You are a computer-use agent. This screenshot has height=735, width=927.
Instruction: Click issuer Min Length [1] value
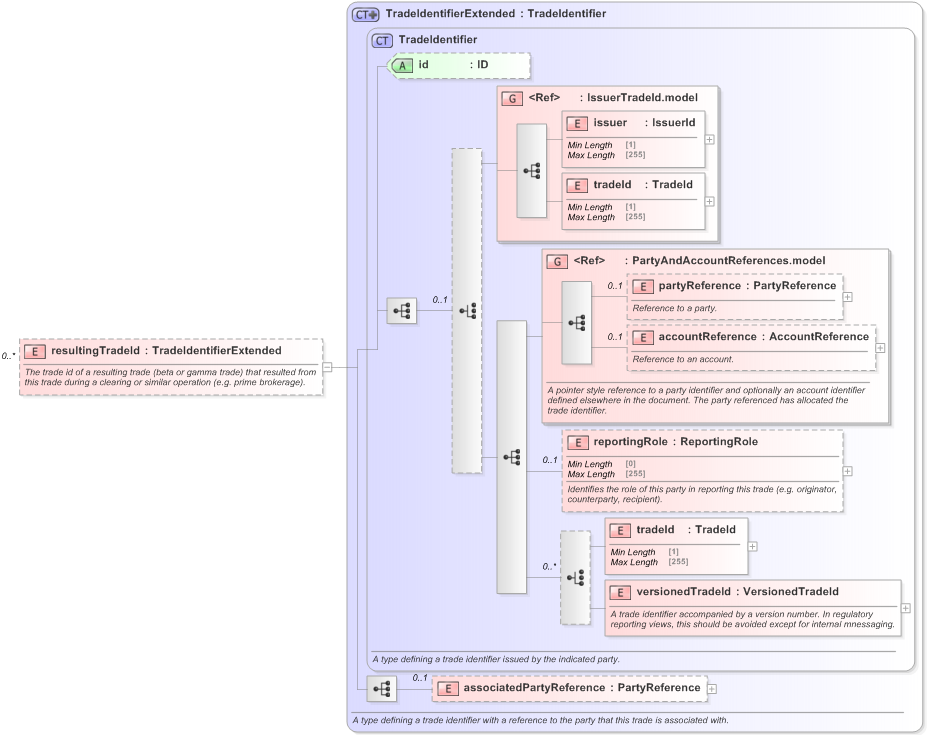630,144
